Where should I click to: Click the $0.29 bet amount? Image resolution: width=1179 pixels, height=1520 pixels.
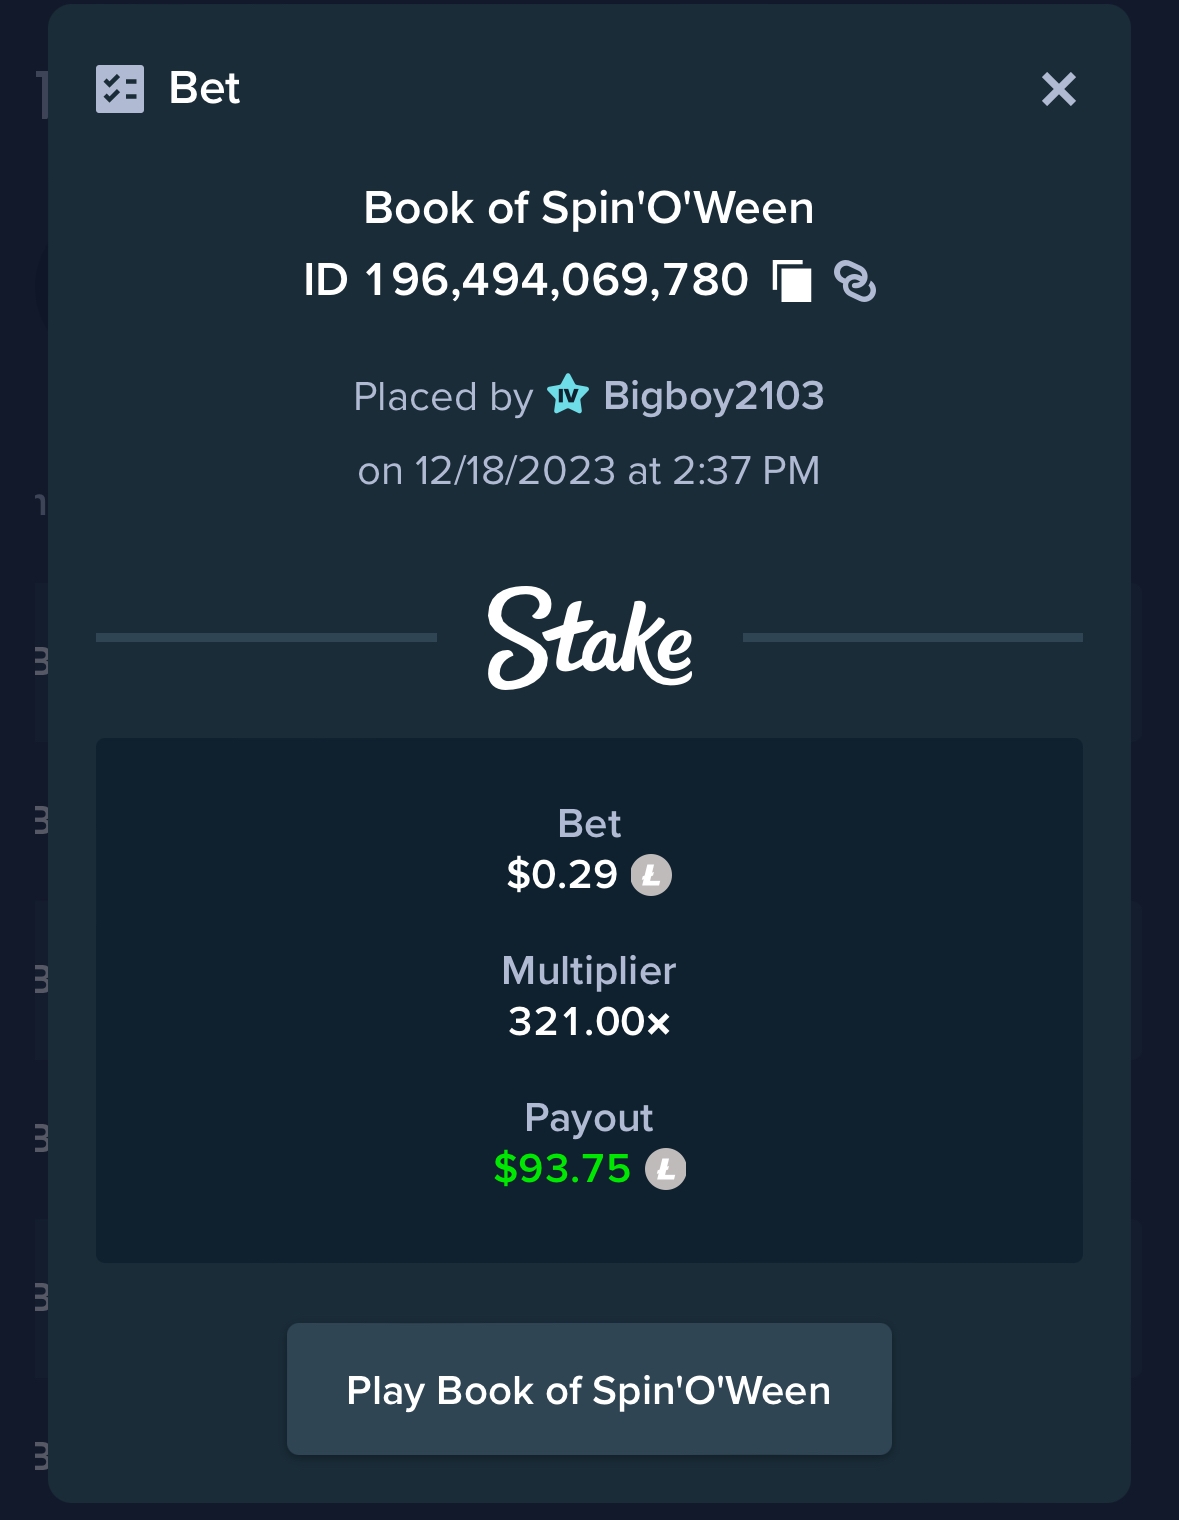click(562, 874)
